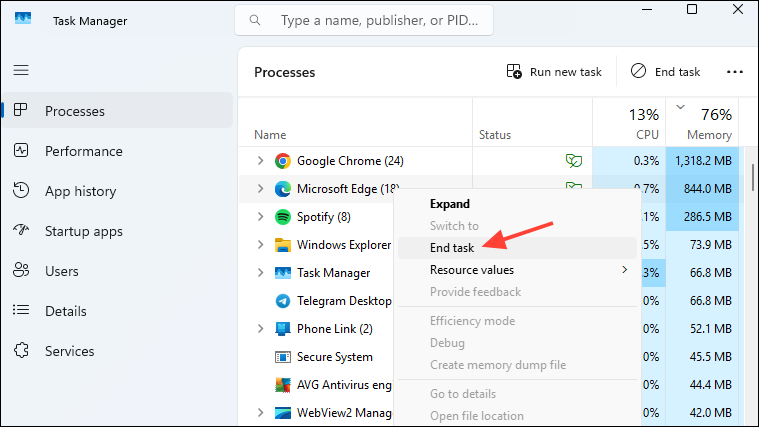Click the three-dot more options icon
The width and height of the screenshot is (759, 427).
pos(735,72)
